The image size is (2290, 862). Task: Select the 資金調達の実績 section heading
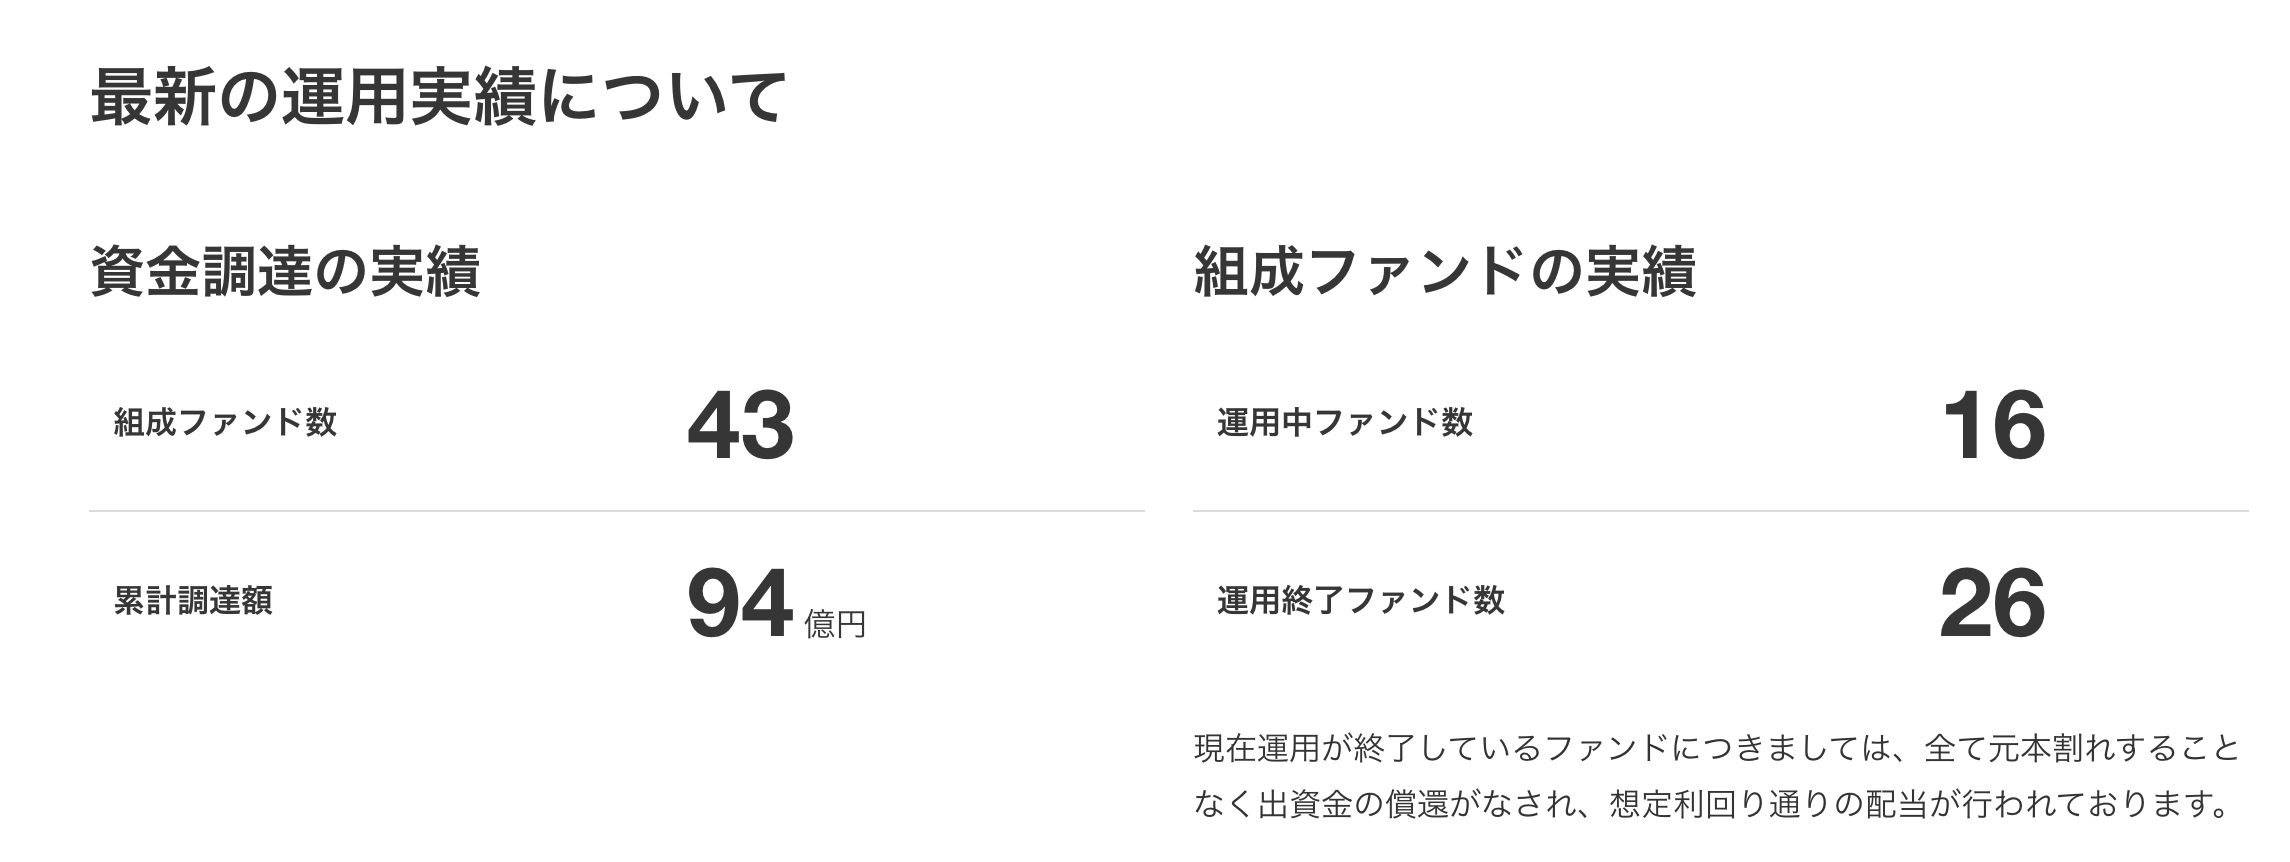tap(285, 272)
